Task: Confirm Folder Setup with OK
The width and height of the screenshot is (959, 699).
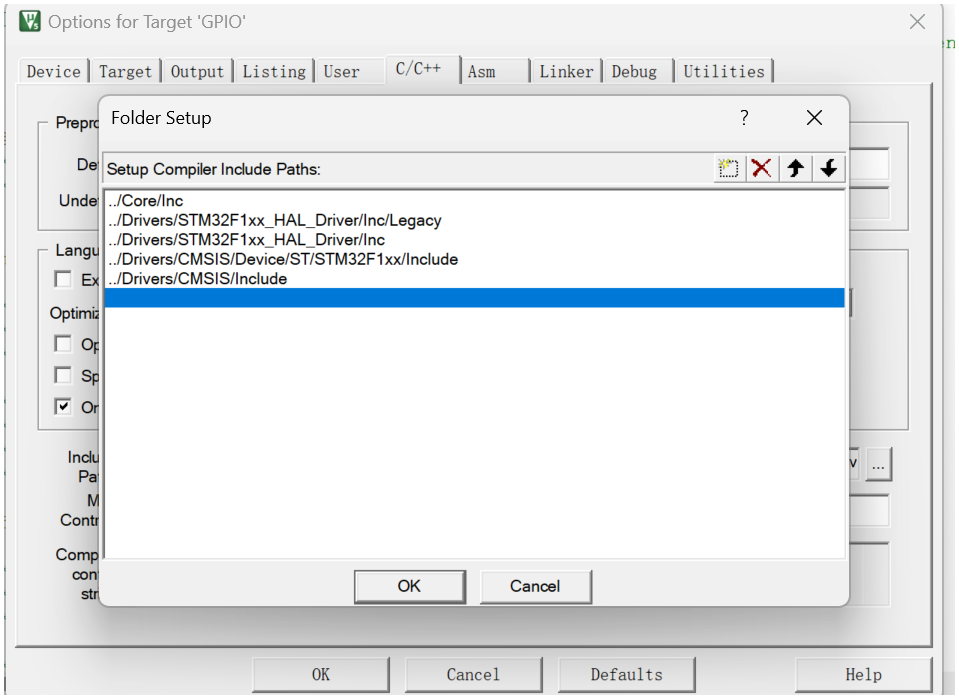Action: (x=409, y=586)
